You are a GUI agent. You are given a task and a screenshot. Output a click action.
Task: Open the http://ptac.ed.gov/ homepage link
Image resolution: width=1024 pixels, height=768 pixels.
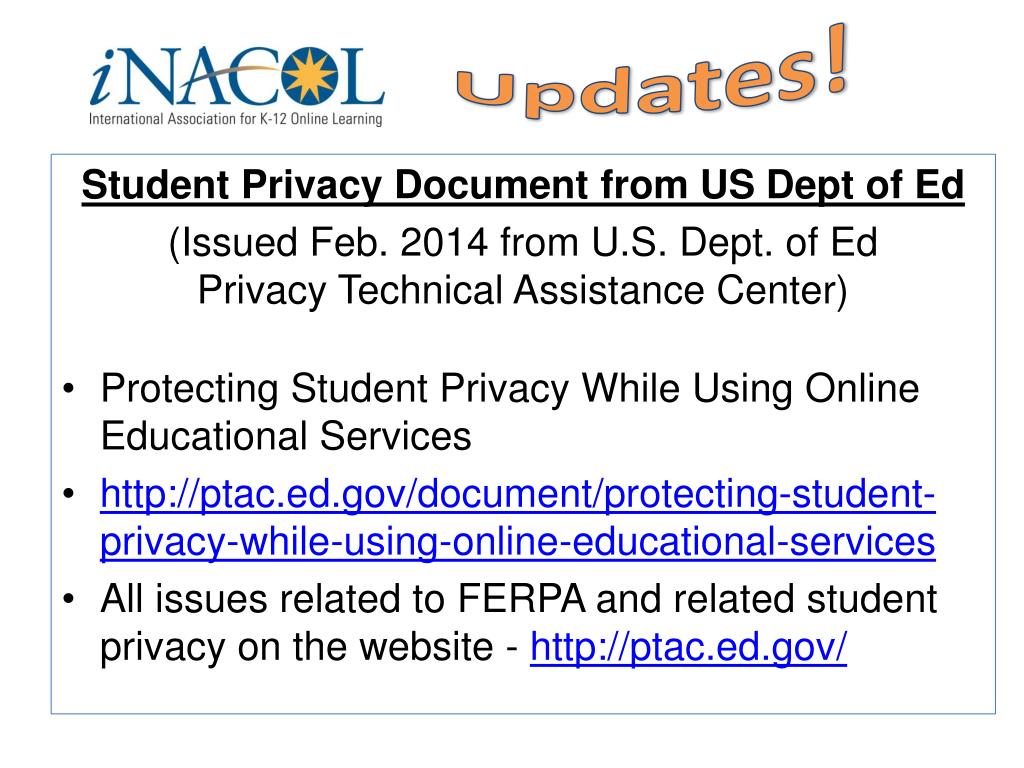(688, 649)
